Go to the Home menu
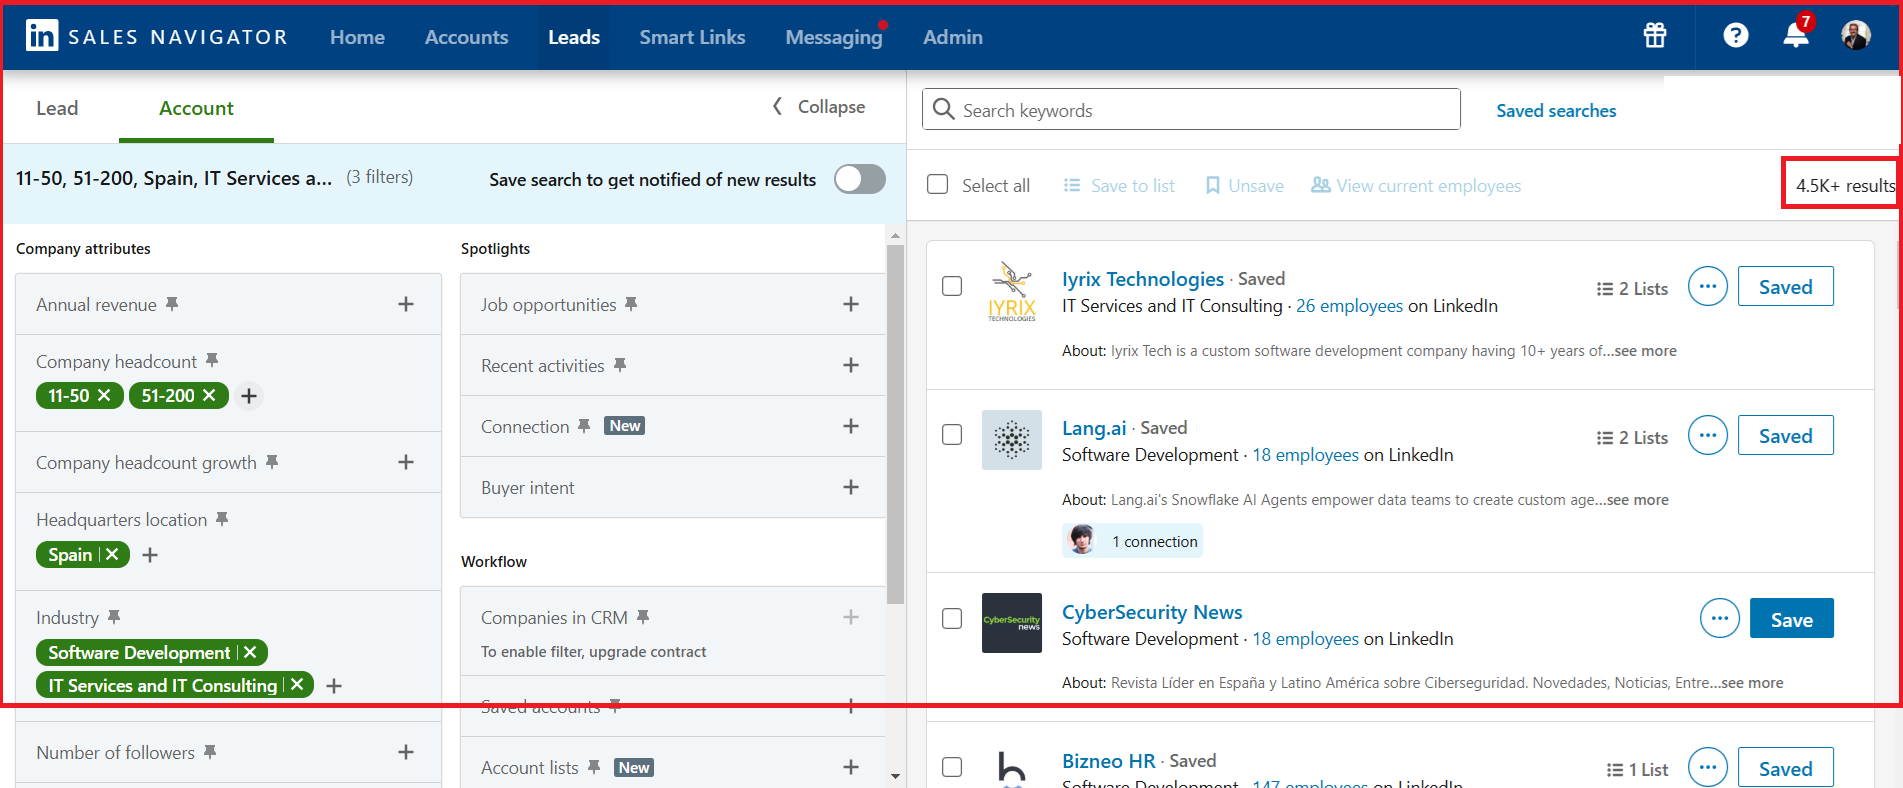 click(357, 37)
